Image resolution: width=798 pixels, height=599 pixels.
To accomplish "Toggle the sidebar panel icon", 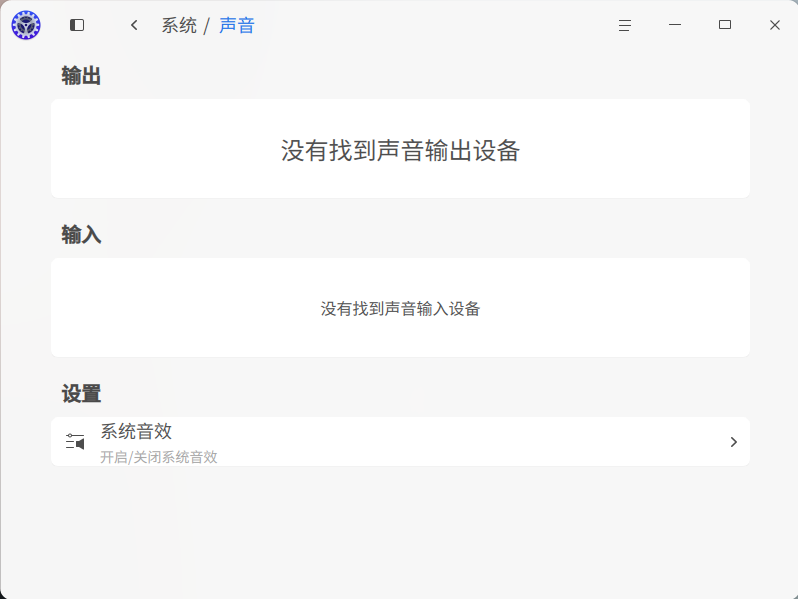I will tap(77, 25).
